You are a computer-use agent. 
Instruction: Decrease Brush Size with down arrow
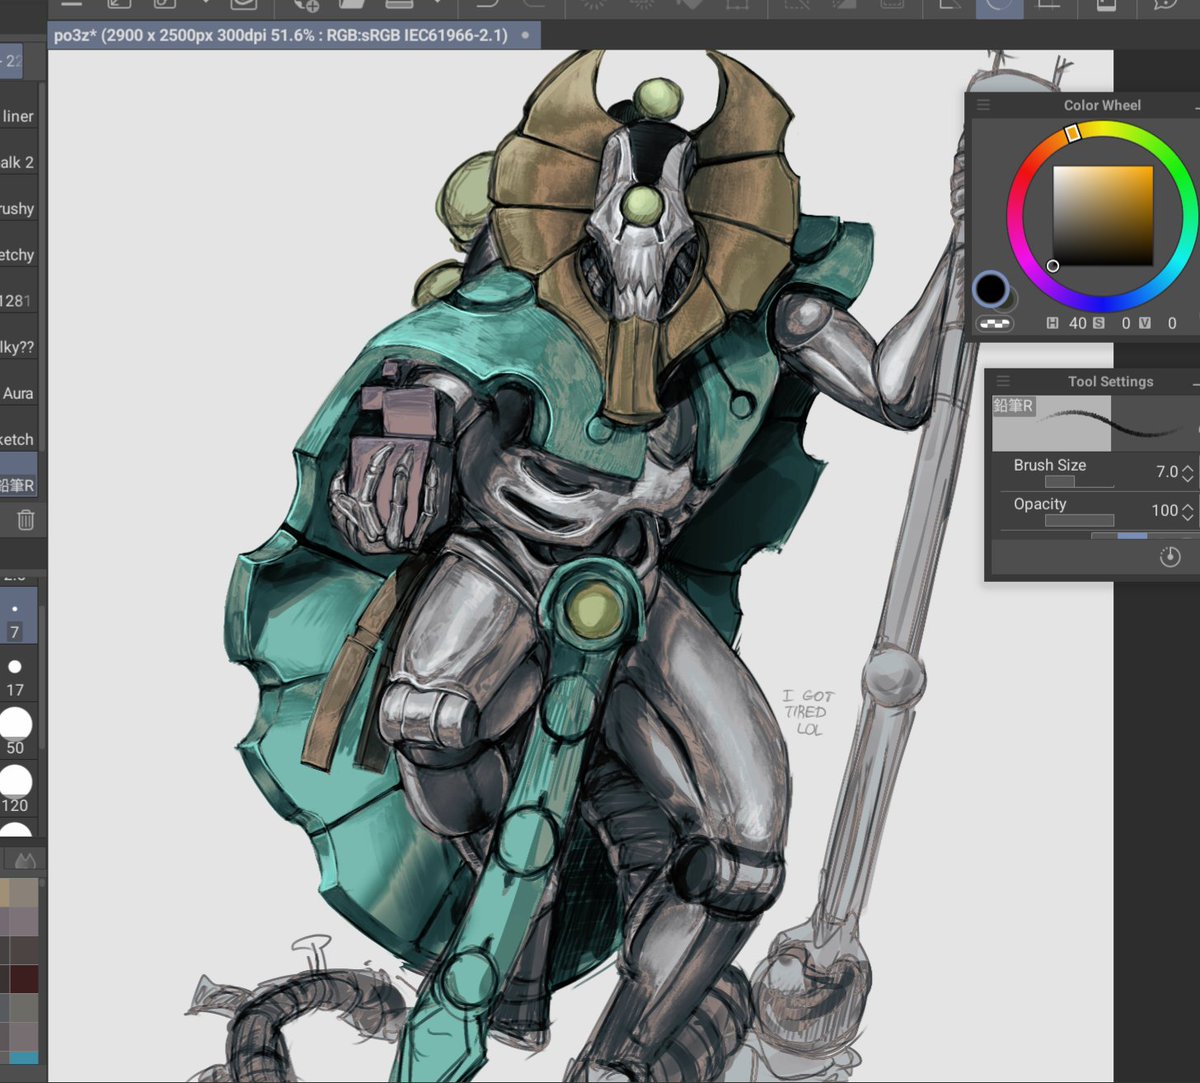1188,478
